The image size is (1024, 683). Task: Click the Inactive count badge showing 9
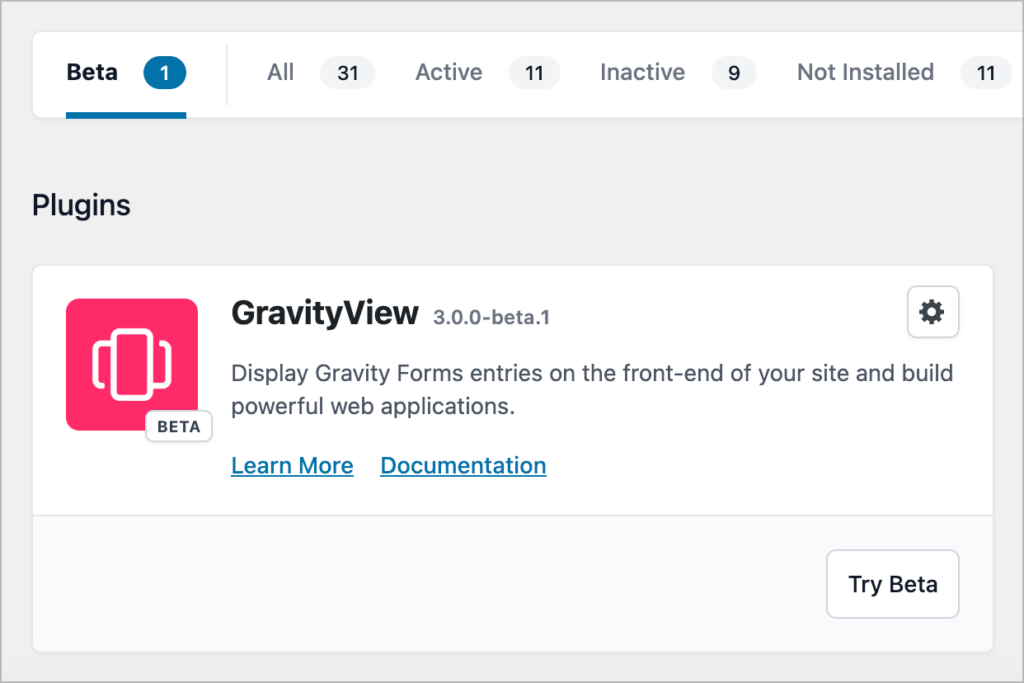[734, 72]
